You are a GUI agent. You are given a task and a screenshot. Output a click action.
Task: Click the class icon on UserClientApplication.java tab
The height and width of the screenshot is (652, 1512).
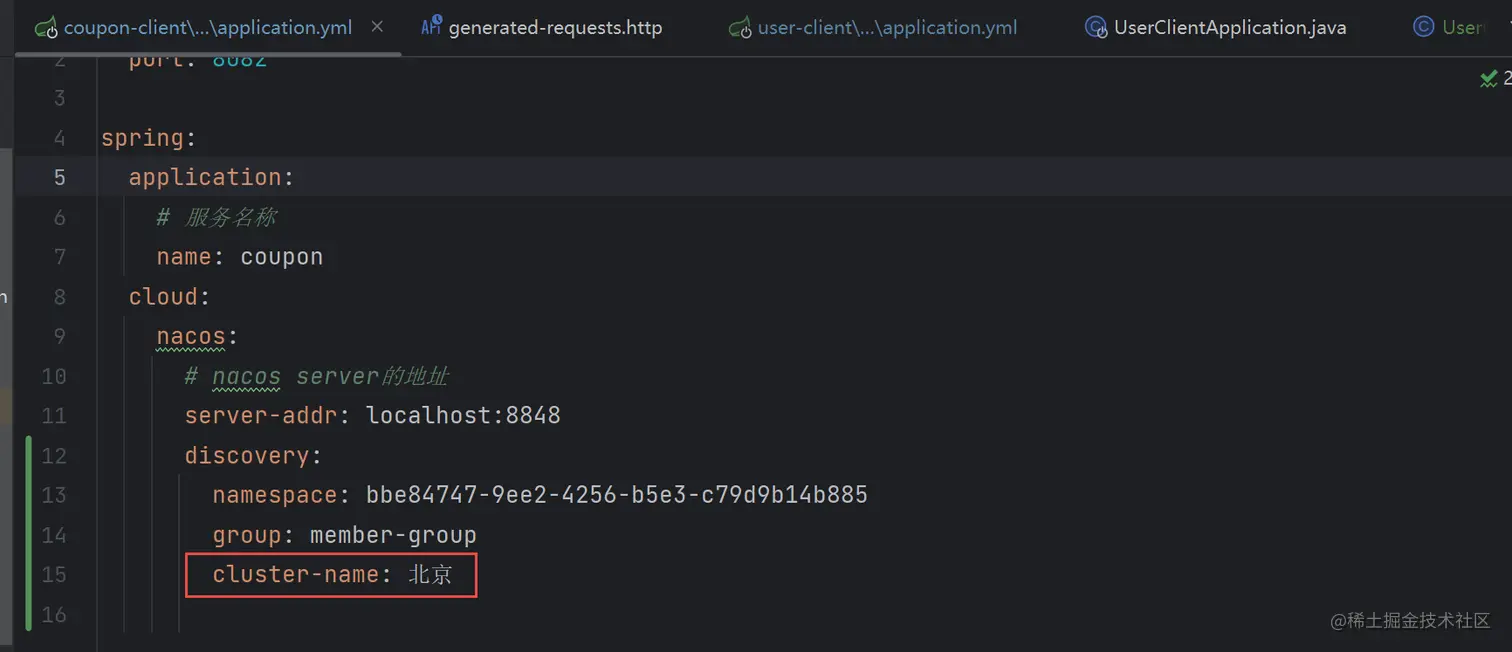click(1096, 27)
